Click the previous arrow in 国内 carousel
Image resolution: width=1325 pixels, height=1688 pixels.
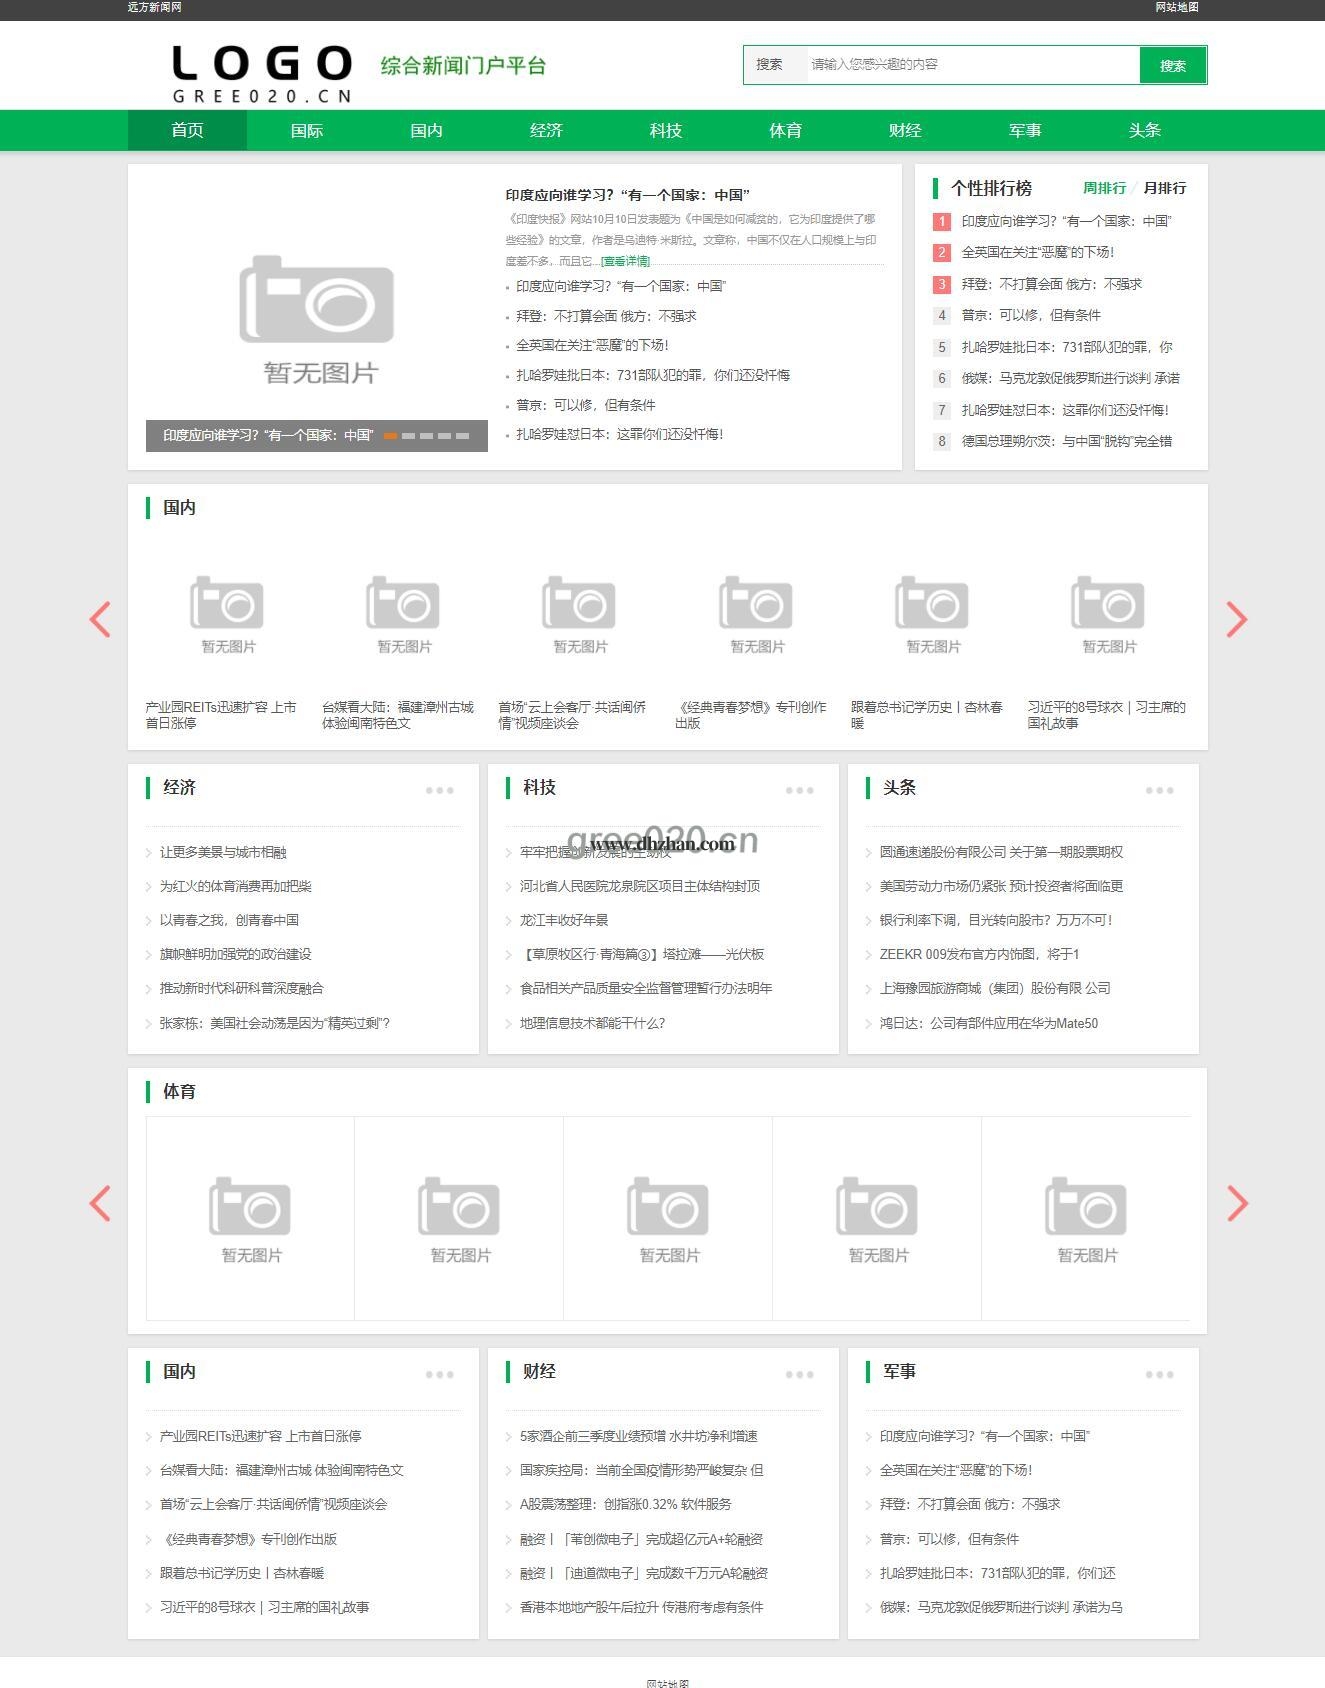tap(100, 620)
